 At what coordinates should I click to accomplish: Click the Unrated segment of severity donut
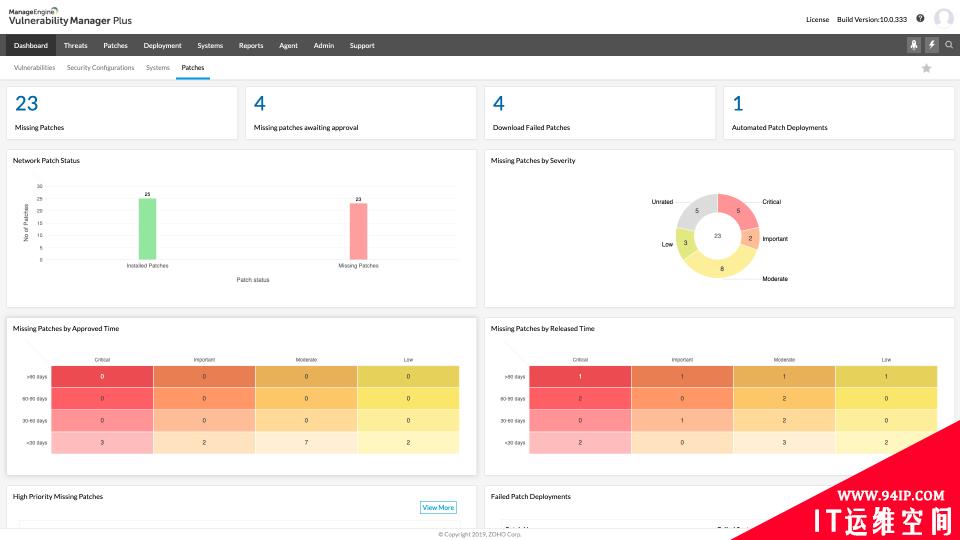697,211
